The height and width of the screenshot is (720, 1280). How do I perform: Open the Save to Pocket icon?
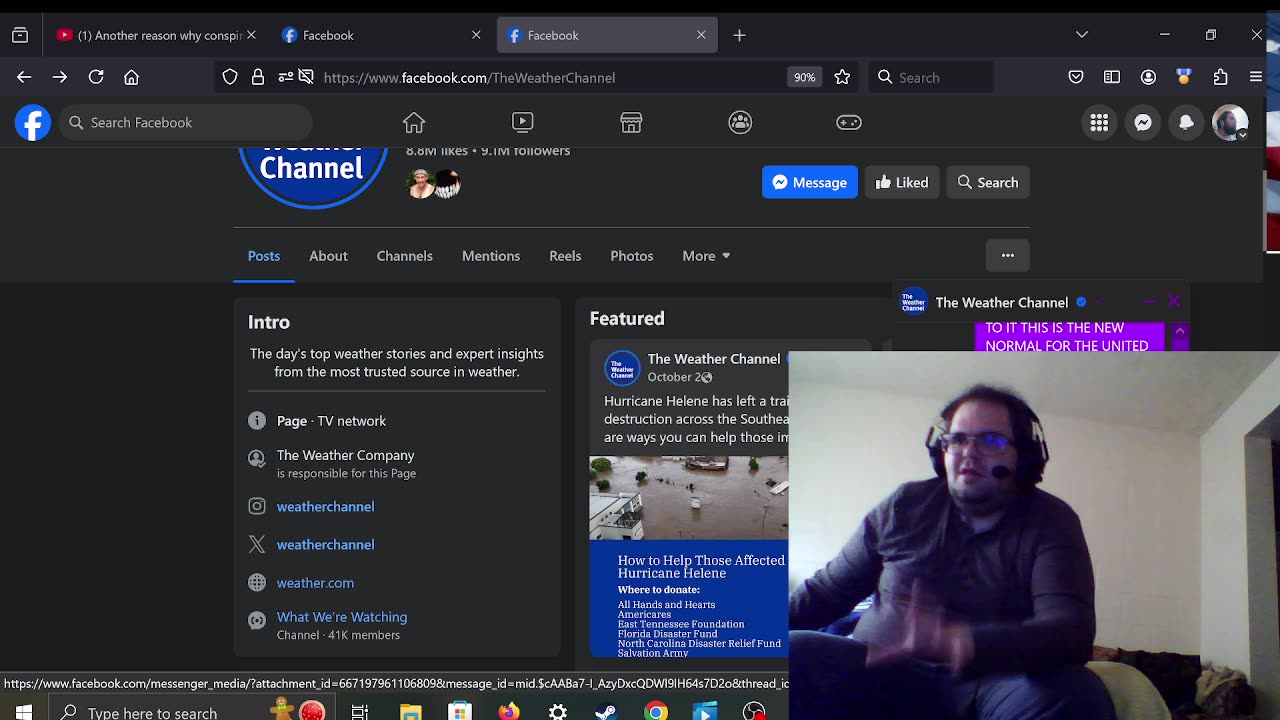tap(1076, 77)
